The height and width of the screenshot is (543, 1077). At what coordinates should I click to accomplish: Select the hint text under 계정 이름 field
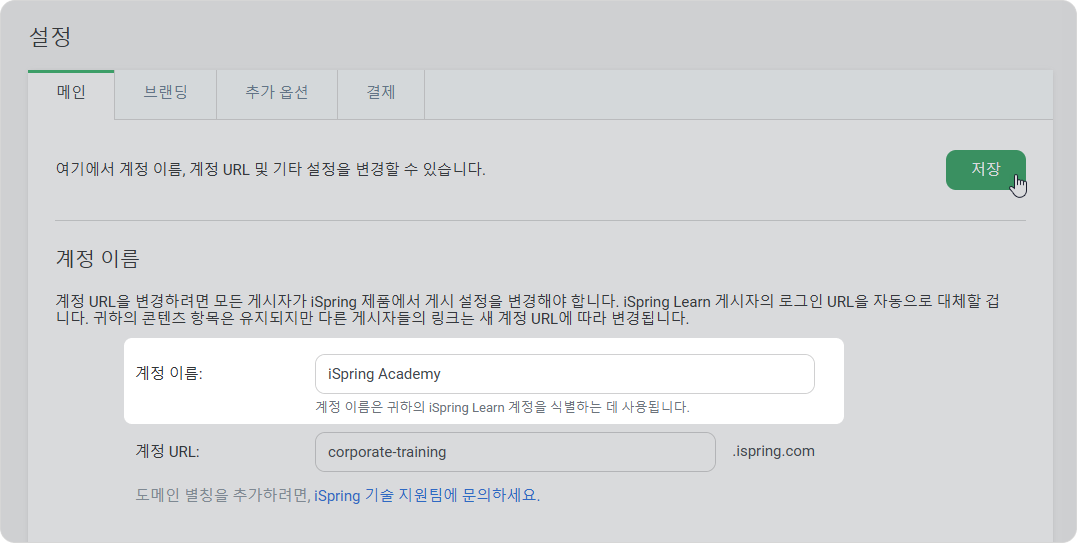pyautogui.click(x=502, y=407)
